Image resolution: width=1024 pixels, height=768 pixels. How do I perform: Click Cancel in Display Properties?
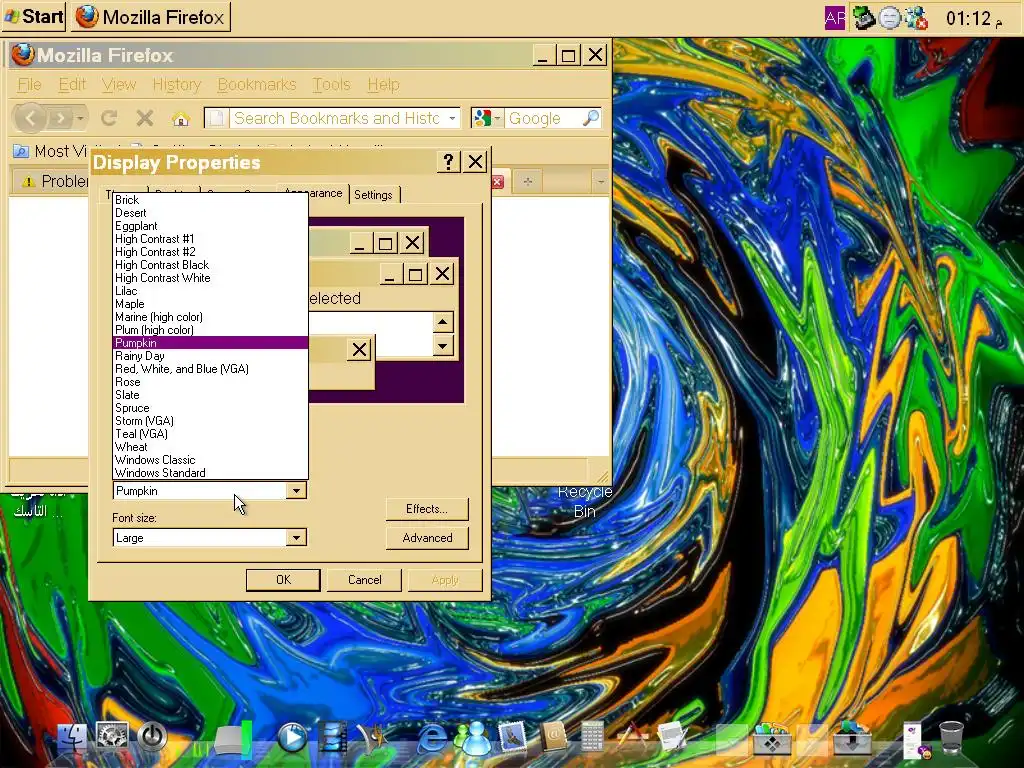pos(364,580)
